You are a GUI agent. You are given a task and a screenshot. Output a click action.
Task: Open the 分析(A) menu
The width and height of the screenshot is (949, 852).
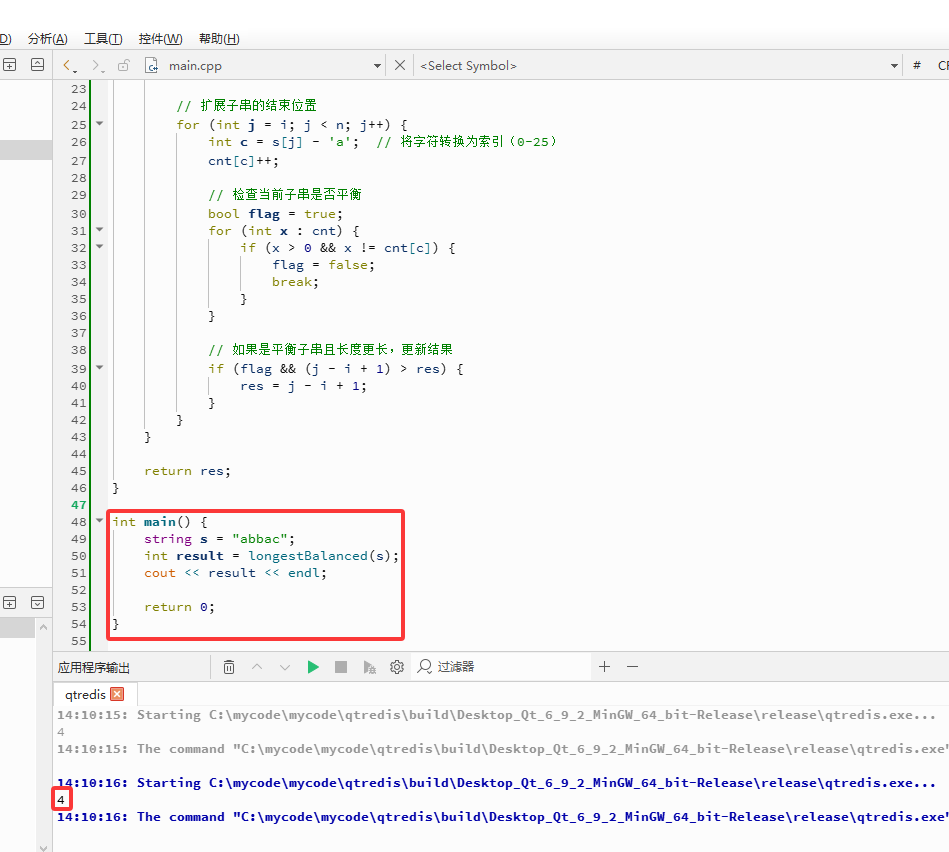point(48,39)
